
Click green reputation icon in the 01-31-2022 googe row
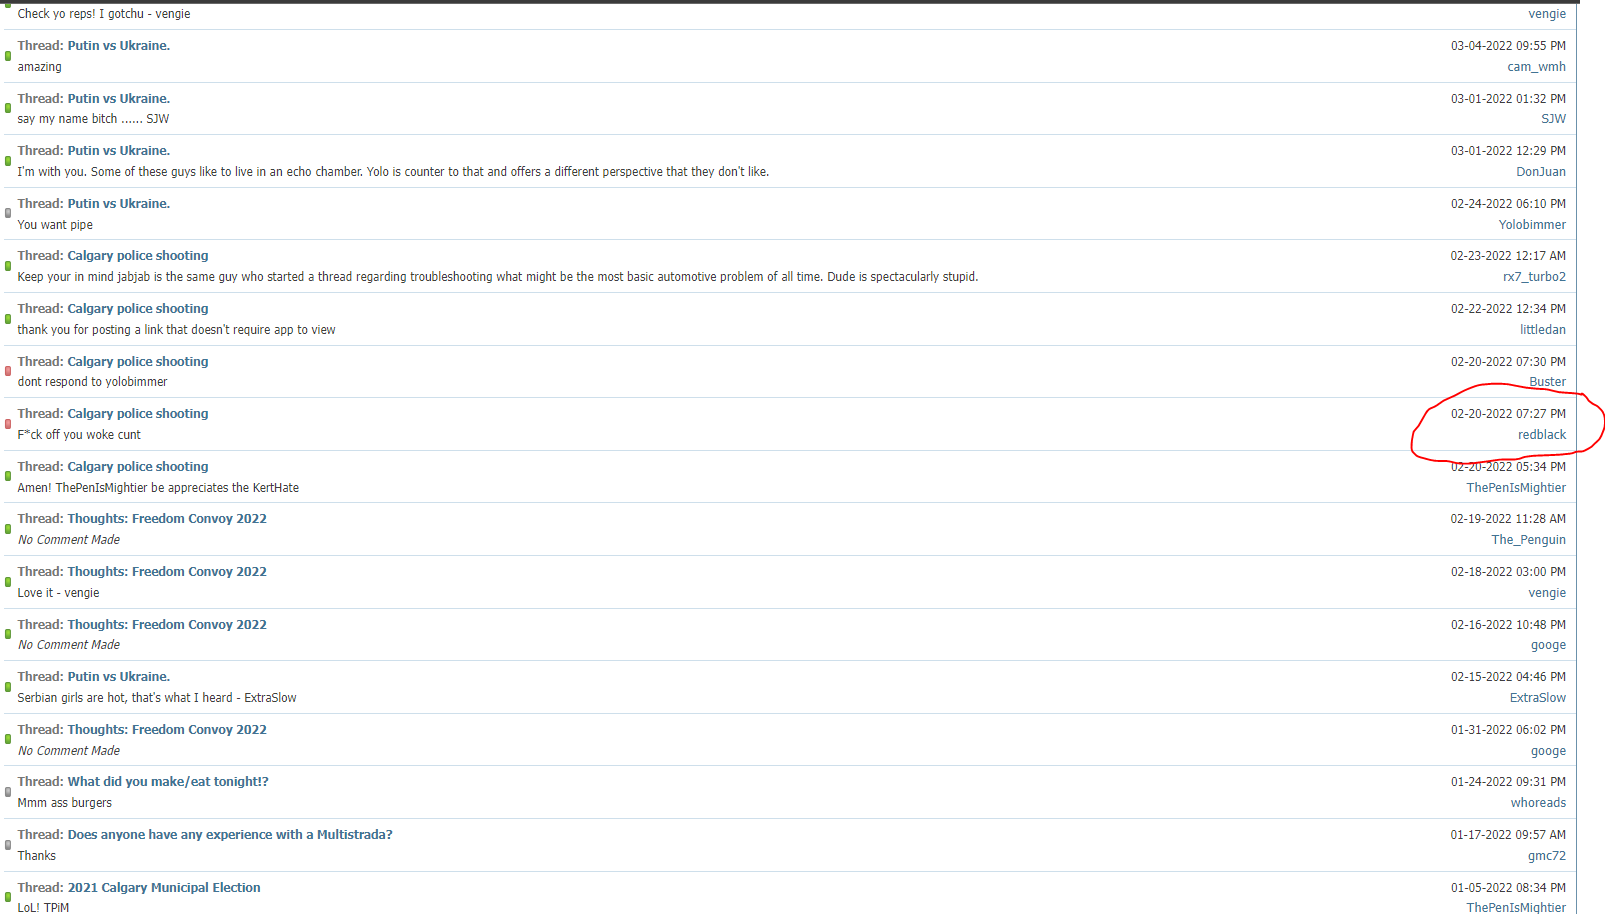[x=8, y=740]
